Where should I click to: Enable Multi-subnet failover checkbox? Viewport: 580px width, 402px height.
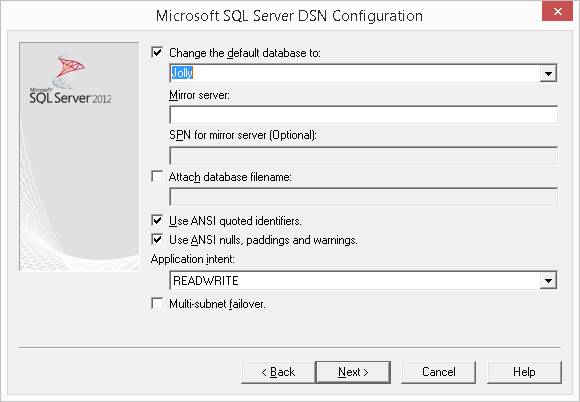pos(157,304)
